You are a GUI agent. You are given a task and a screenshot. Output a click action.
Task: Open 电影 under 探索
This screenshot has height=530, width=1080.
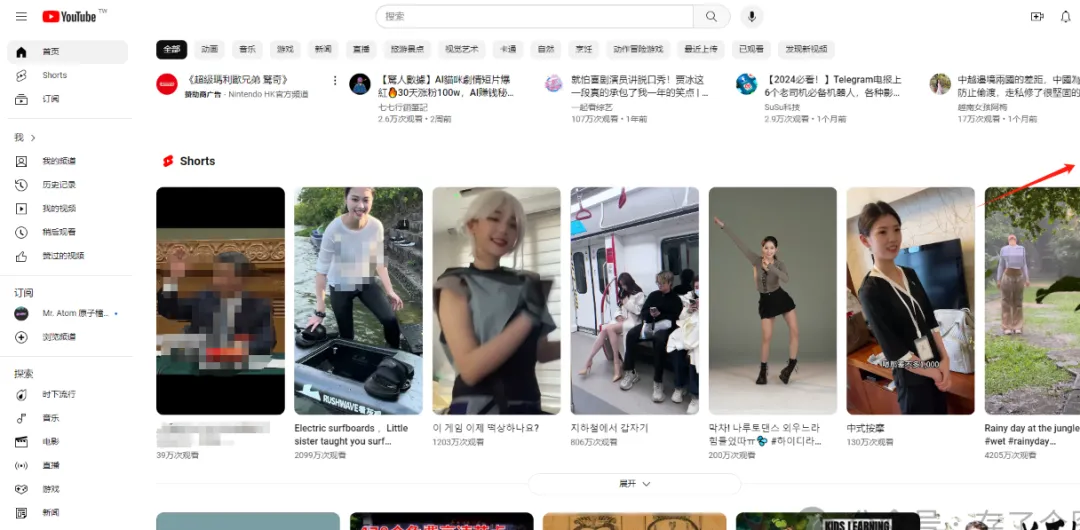point(68,442)
